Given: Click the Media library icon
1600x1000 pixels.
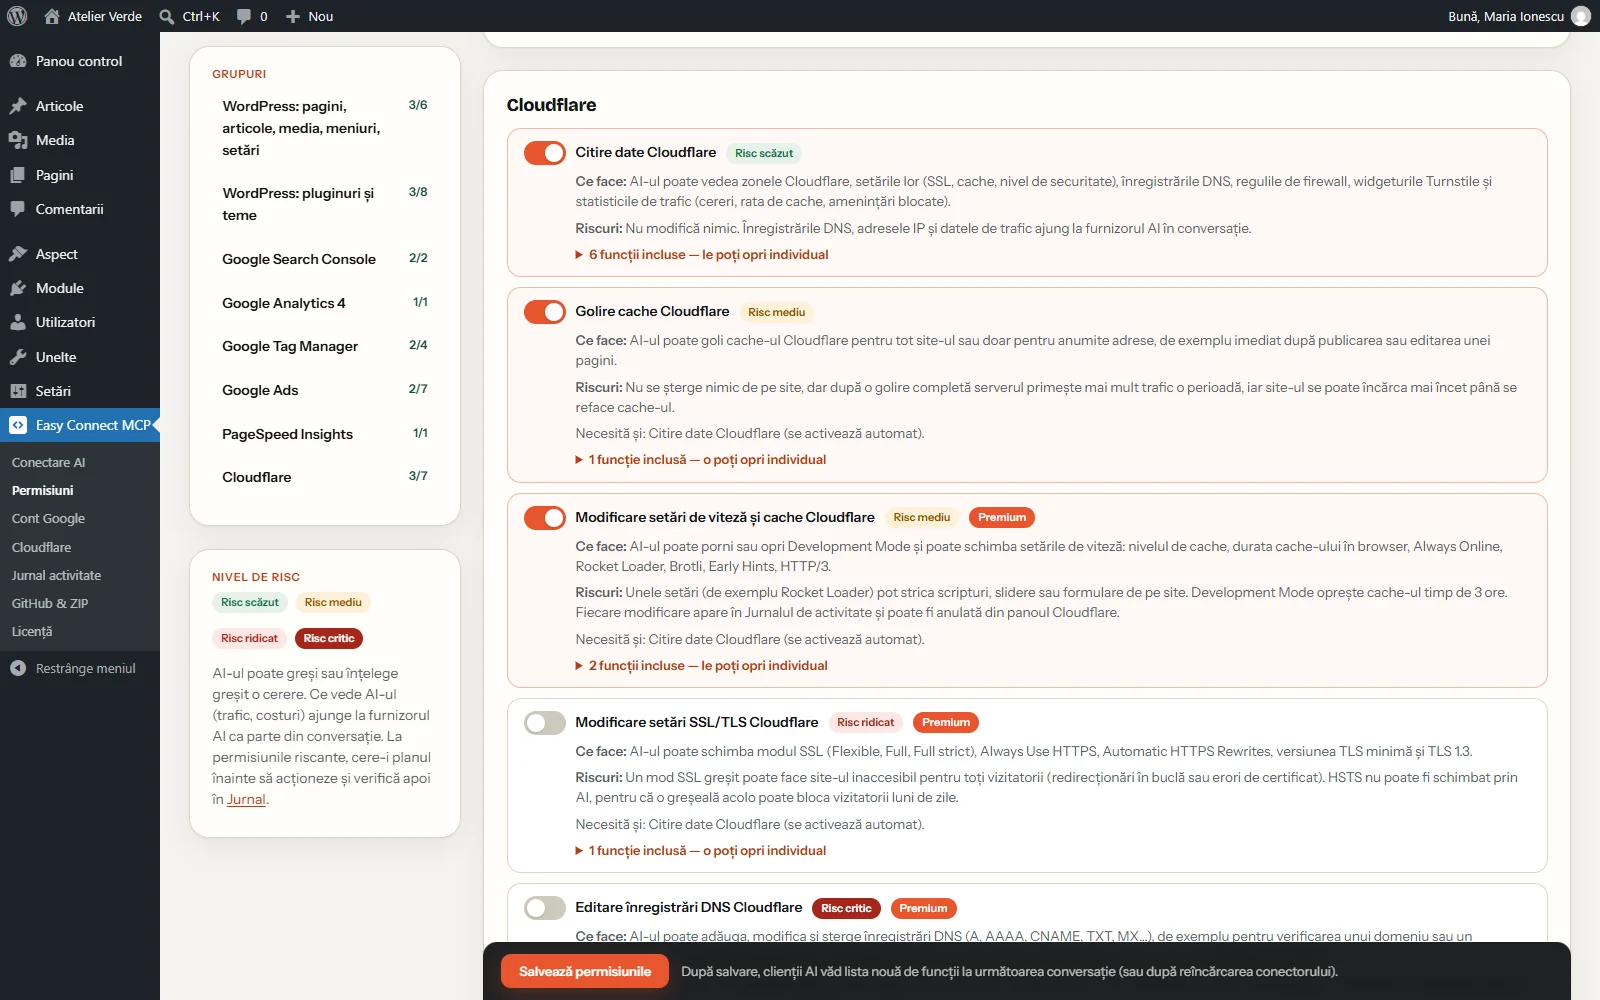Looking at the screenshot, I should (18, 140).
